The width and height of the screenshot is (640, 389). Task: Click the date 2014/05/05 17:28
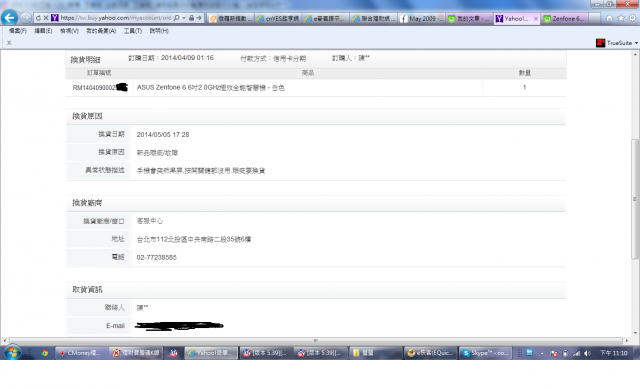point(162,135)
